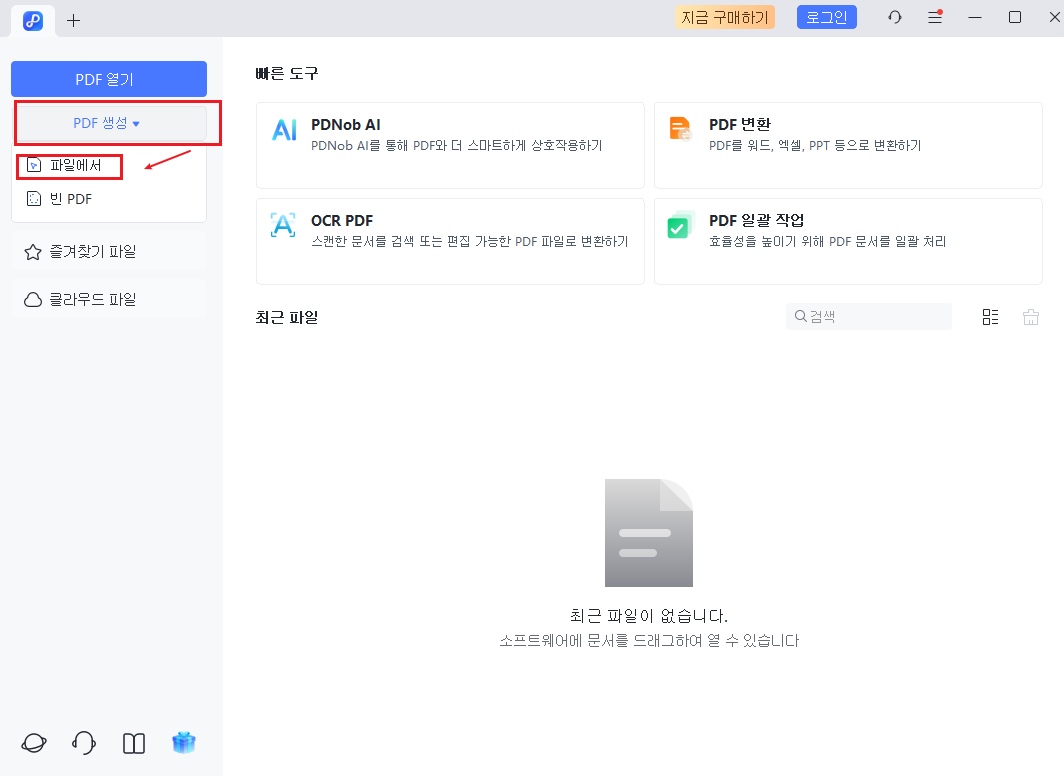Open the user guide book icon
Viewport: 1064px width, 776px height.
pos(133,743)
